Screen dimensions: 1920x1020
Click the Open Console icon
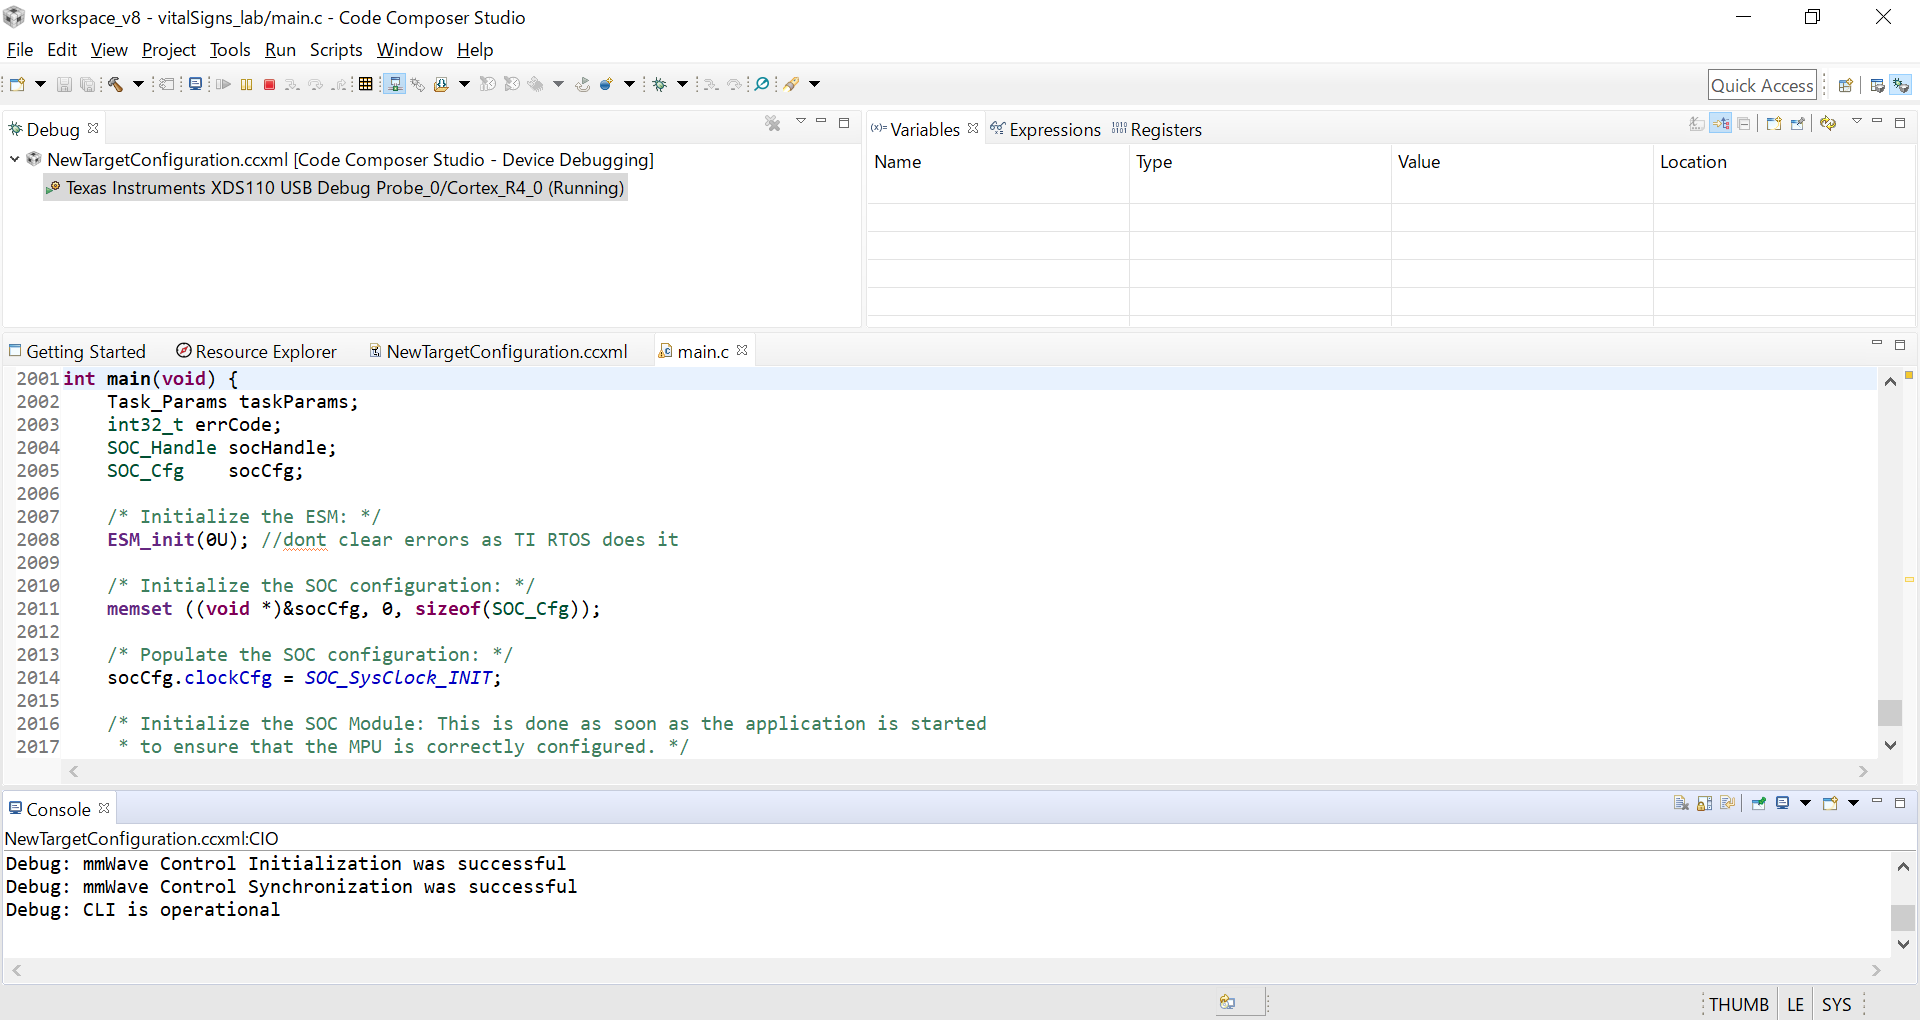[x=1830, y=803]
